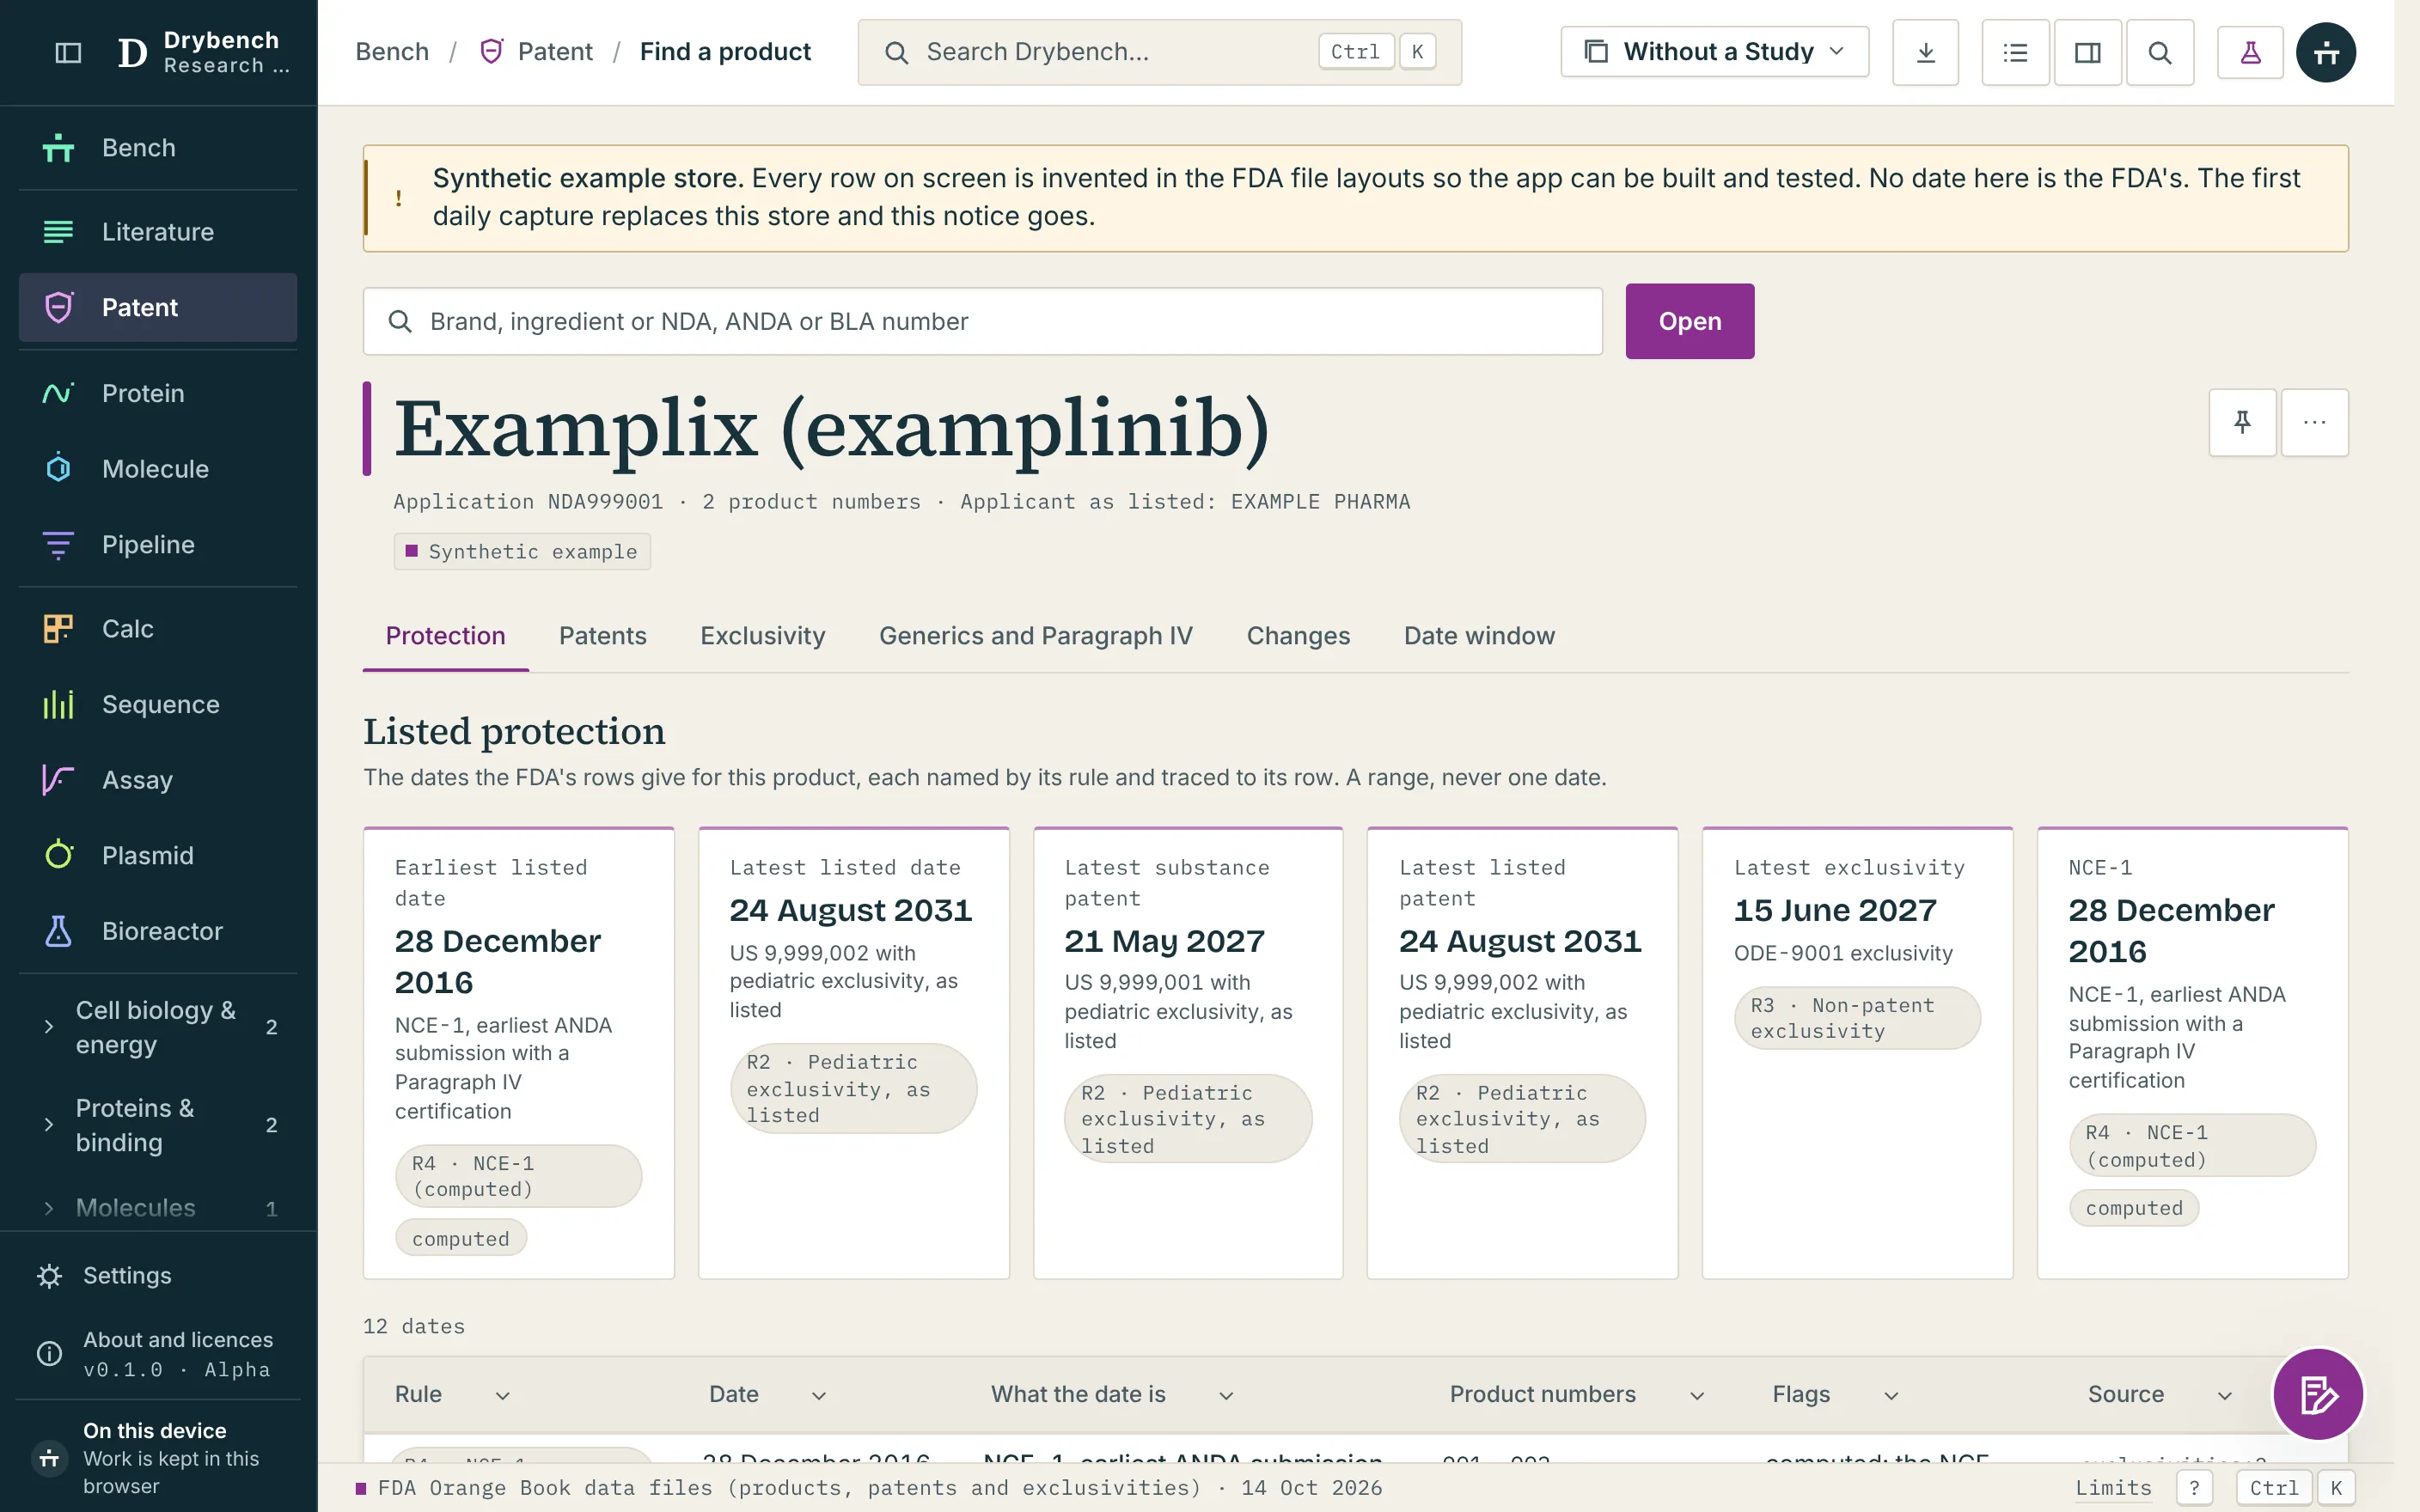This screenshot has width=2420, height=1512.
Task: Open Bench in the sidebar
Action: 158,148
